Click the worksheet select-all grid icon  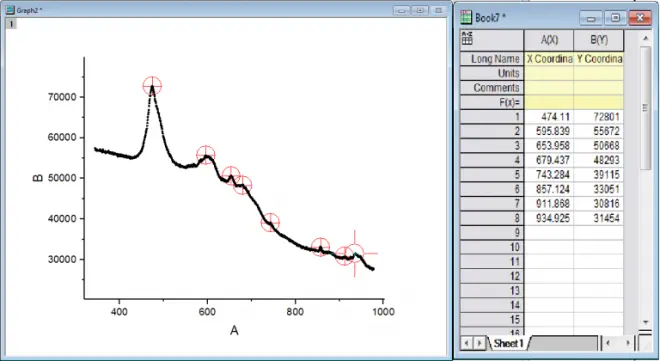coord(467,38)
